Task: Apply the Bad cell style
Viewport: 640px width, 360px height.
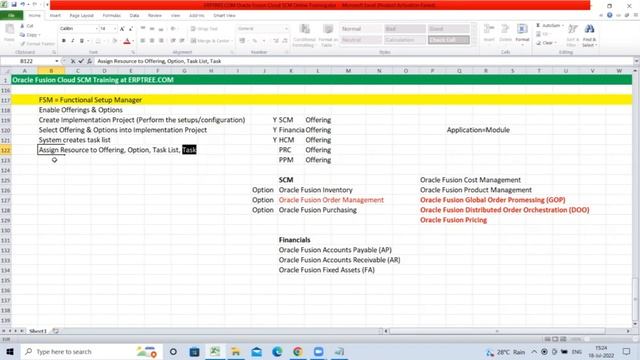Action: [404, 29]
